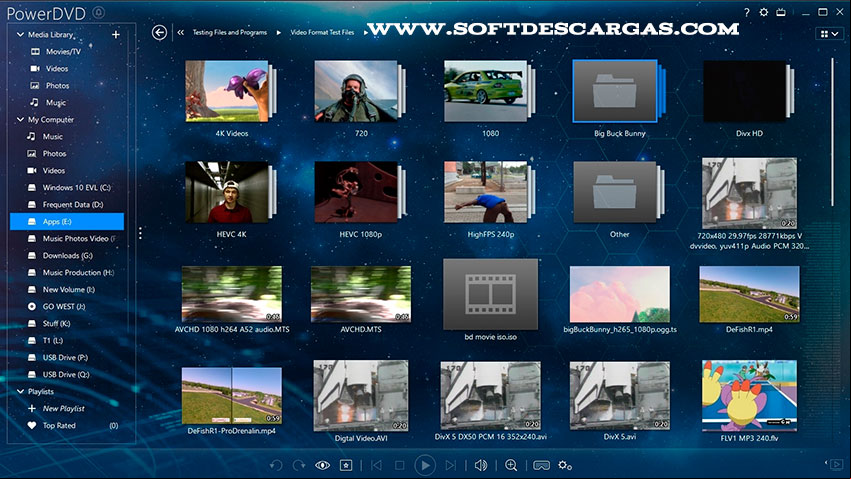851x479 pixels.
Task: Add media with the plus icon
Action: [116, 34]
